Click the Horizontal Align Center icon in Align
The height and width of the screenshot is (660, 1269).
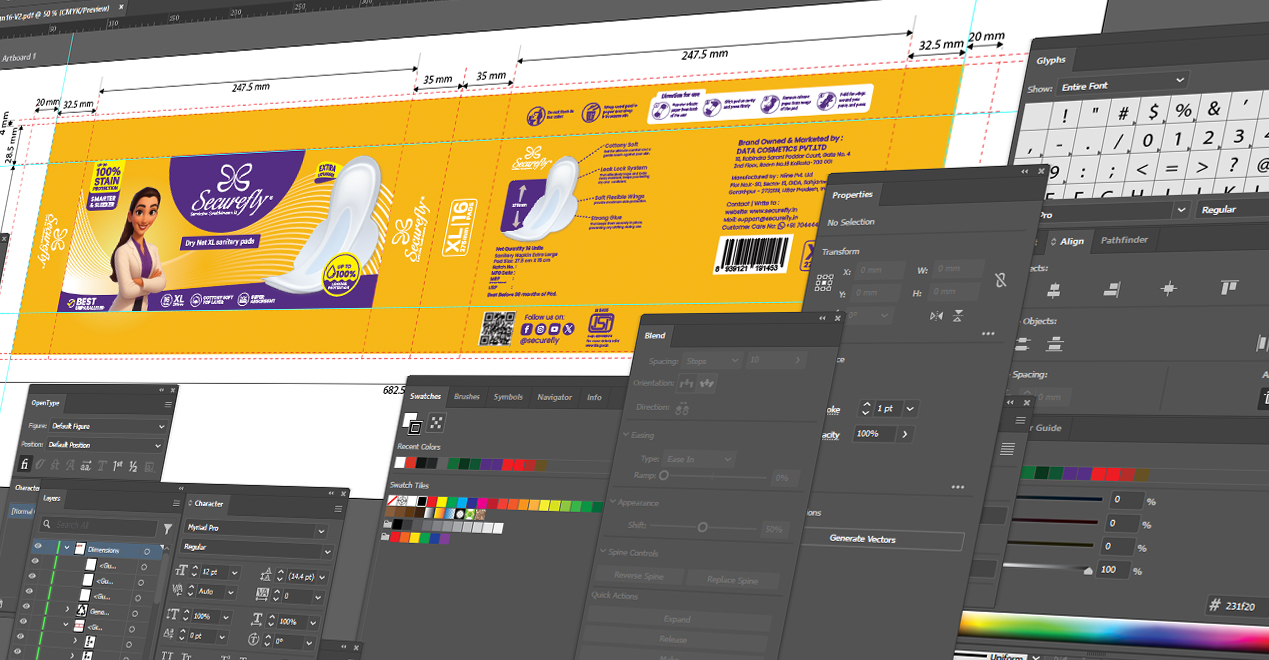coord(1054,289)
